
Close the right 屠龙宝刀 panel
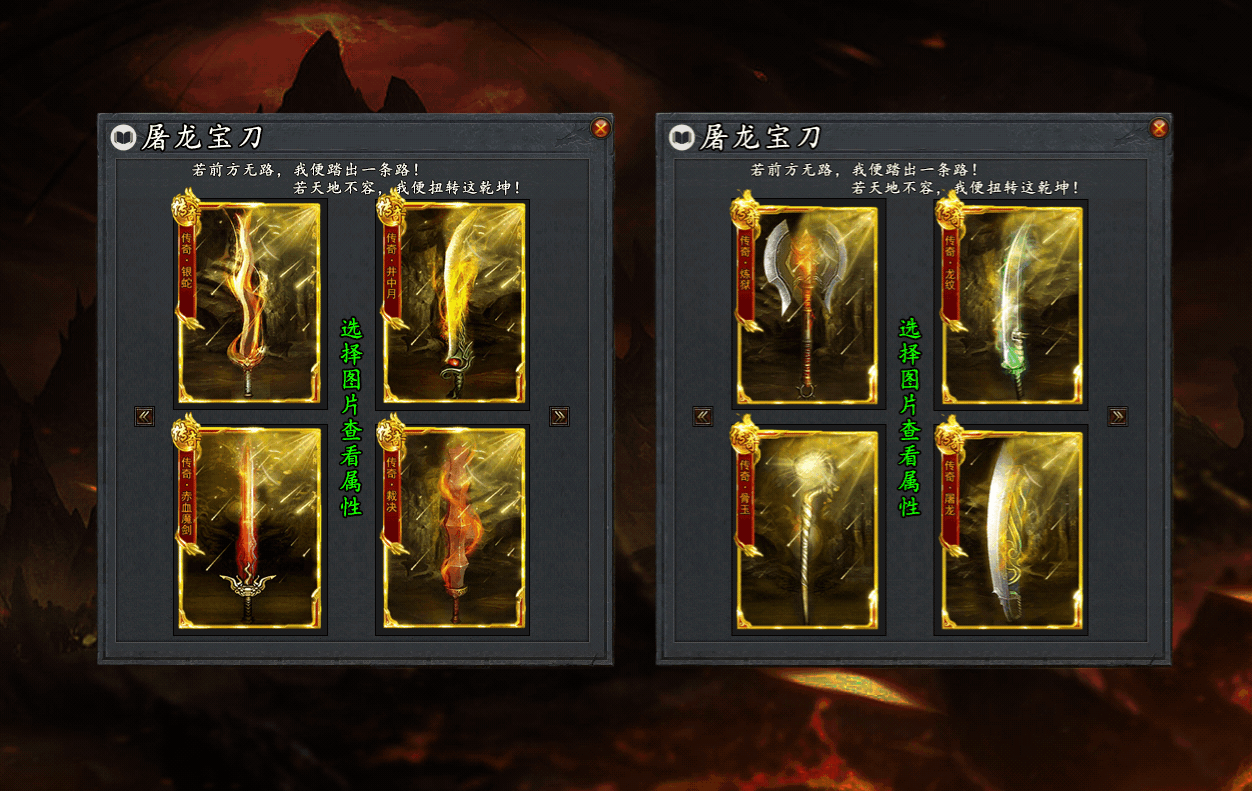(1159, 128)
